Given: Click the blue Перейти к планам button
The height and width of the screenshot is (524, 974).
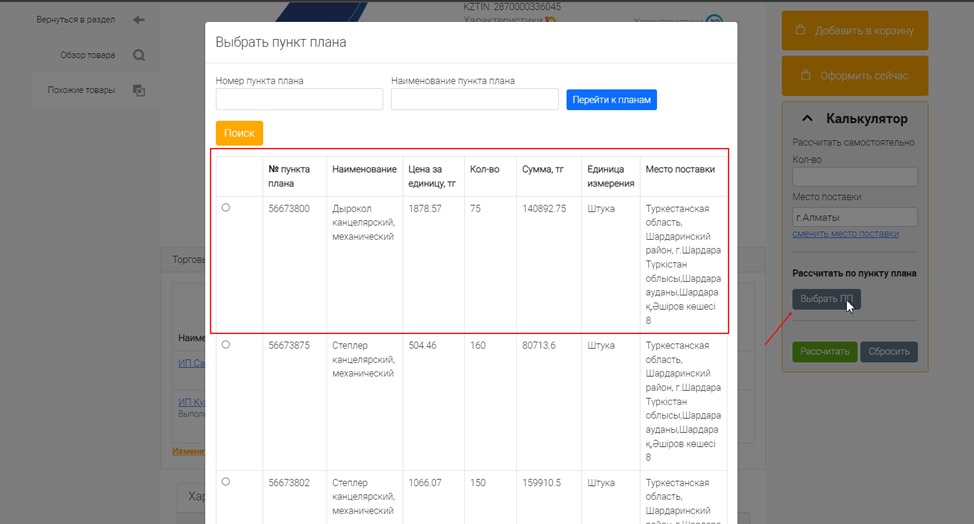Looking at the screenshot, I should [x=611, y=100].
